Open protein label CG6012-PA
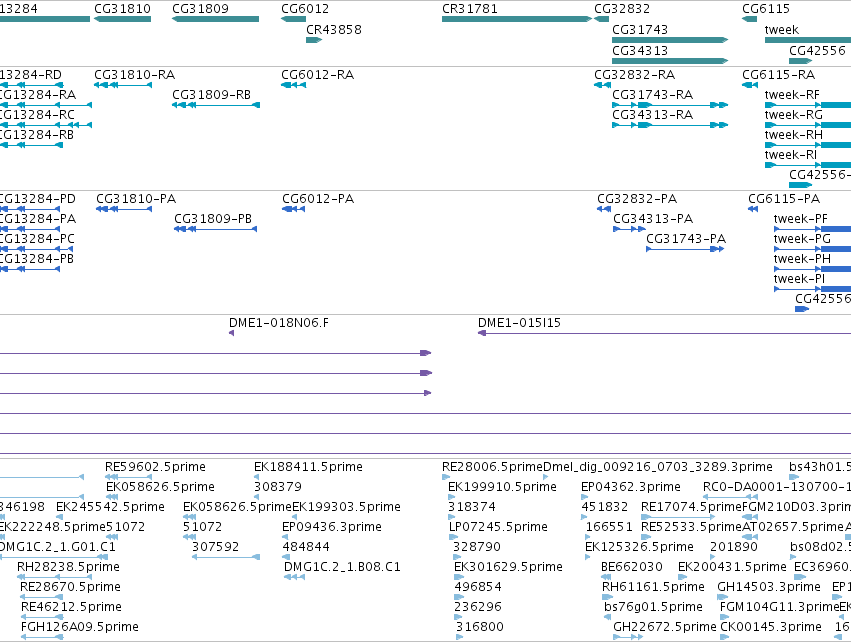This screenshot has width=851, height=642. point(318,199)
